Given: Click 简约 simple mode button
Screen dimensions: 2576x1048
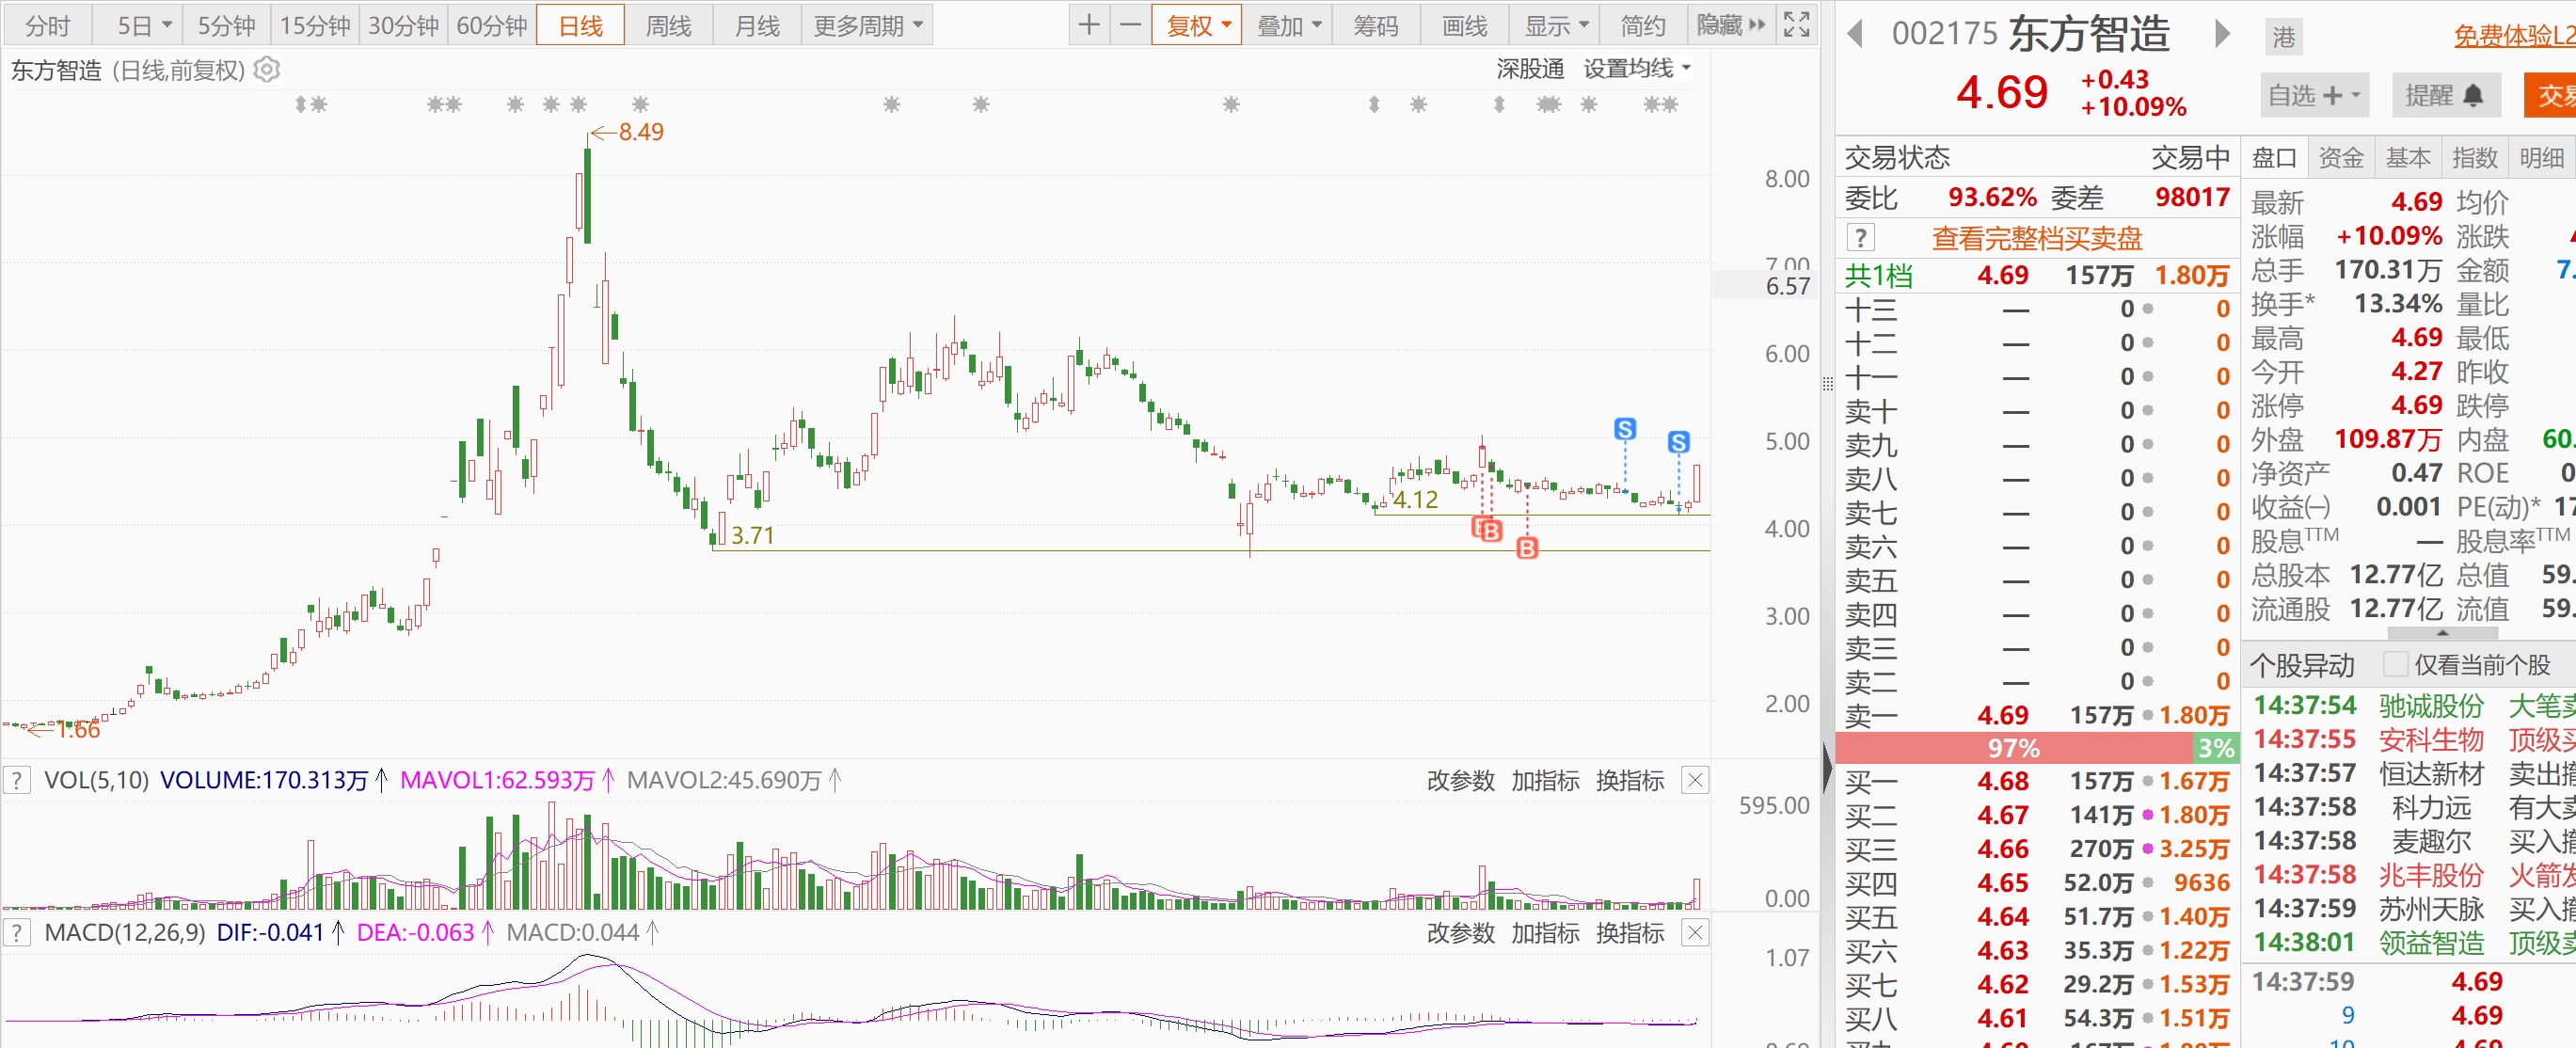Looking at the screenshot, I should pos(1642,26).
